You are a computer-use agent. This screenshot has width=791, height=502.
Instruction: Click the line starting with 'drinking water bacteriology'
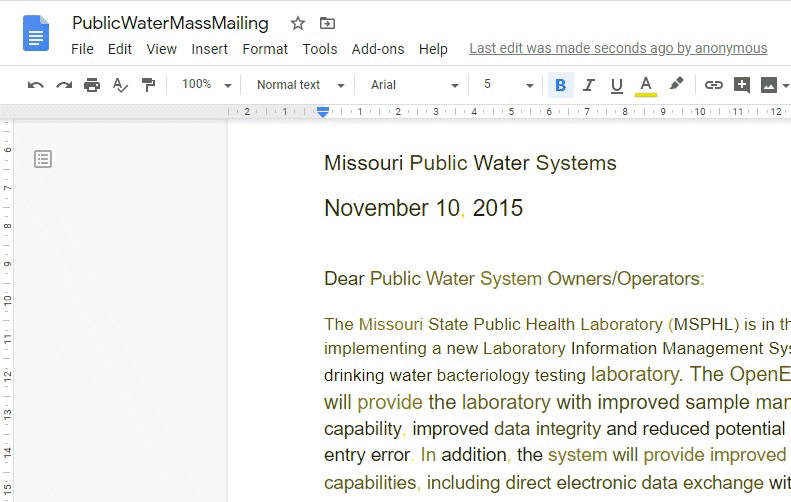coord(555,375)
